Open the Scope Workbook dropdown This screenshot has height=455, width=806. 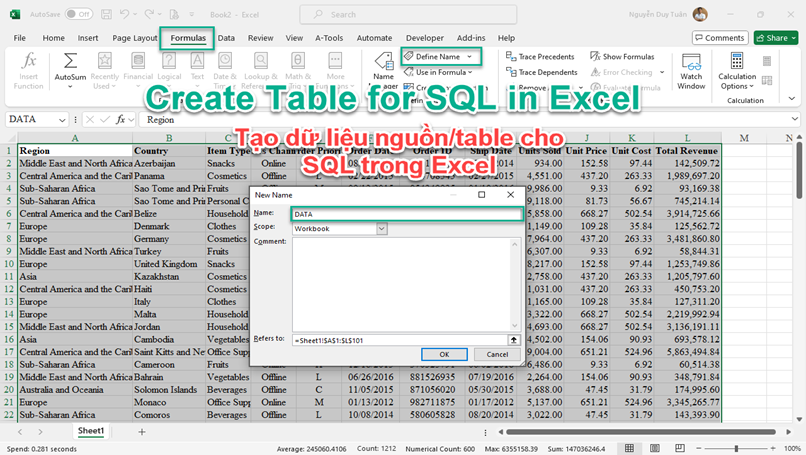pos(381,228)
